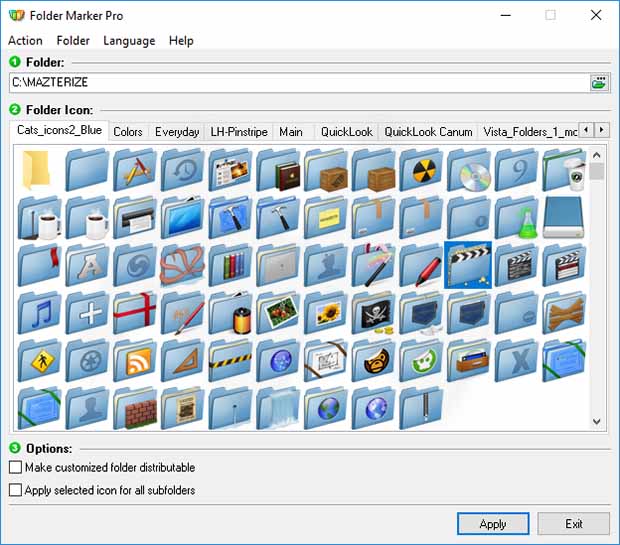Choose the coffee cup with router folder icon
Screen dimensions: 620x545
(38, 217)
